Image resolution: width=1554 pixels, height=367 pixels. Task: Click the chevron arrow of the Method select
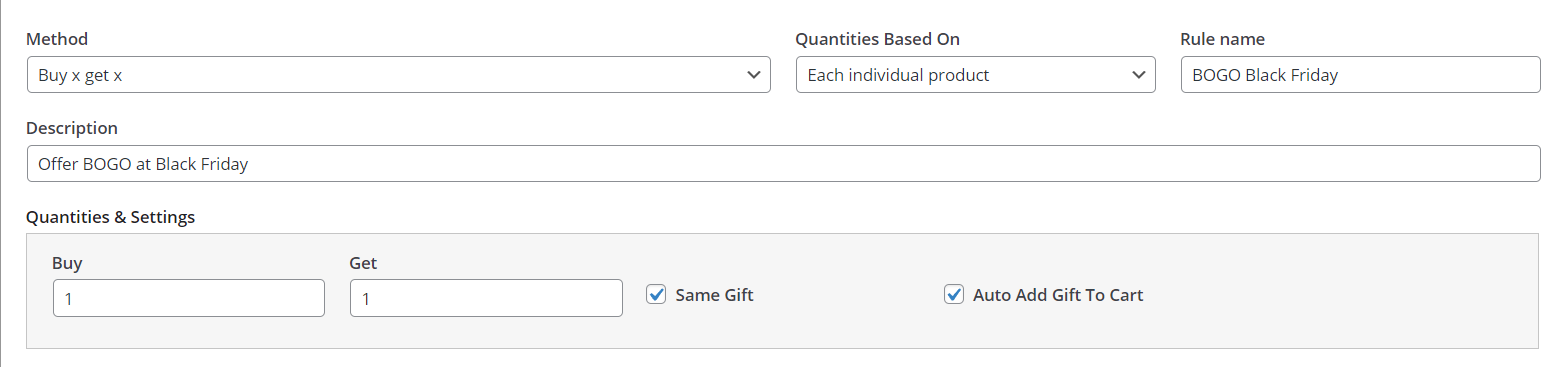[754, 75]
